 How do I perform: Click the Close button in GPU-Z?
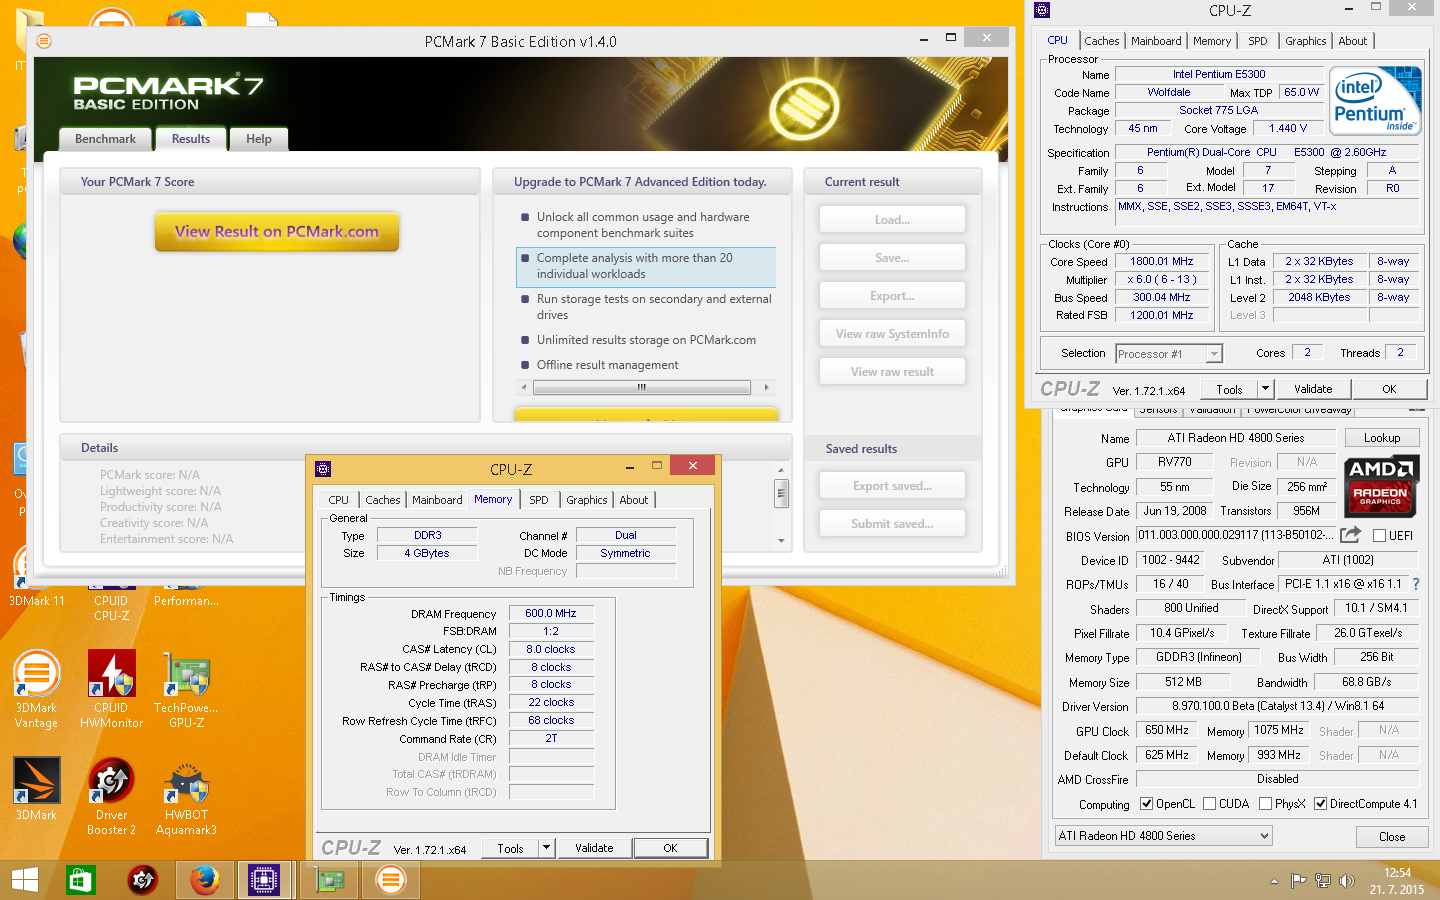[x=1392, y=837]
